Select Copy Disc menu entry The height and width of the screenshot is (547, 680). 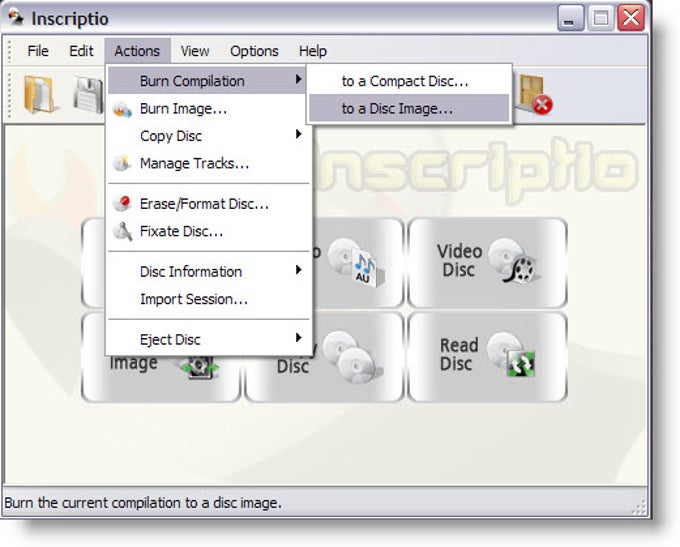(207, 136)
